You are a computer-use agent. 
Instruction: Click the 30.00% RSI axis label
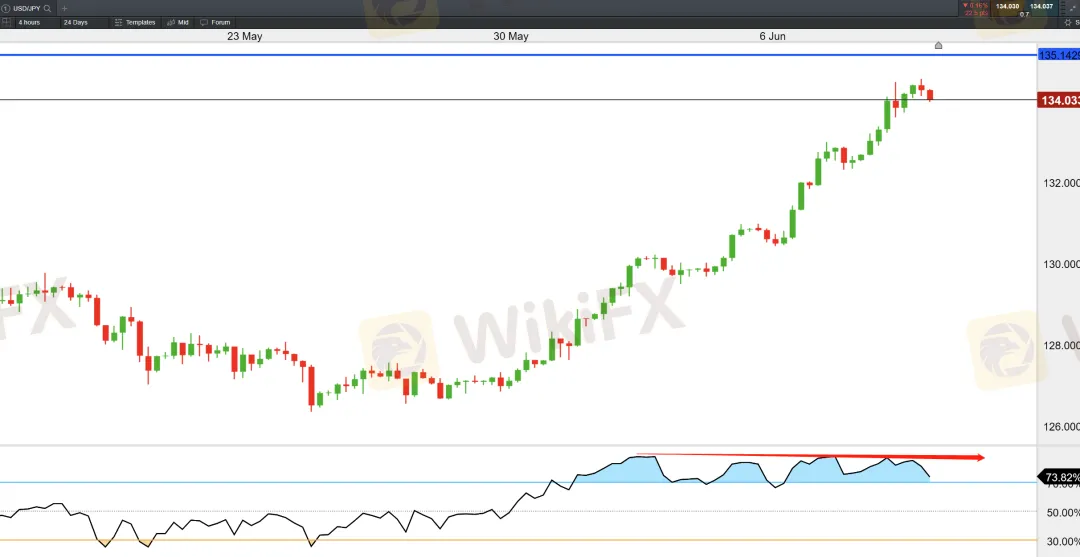(1063, 540)
